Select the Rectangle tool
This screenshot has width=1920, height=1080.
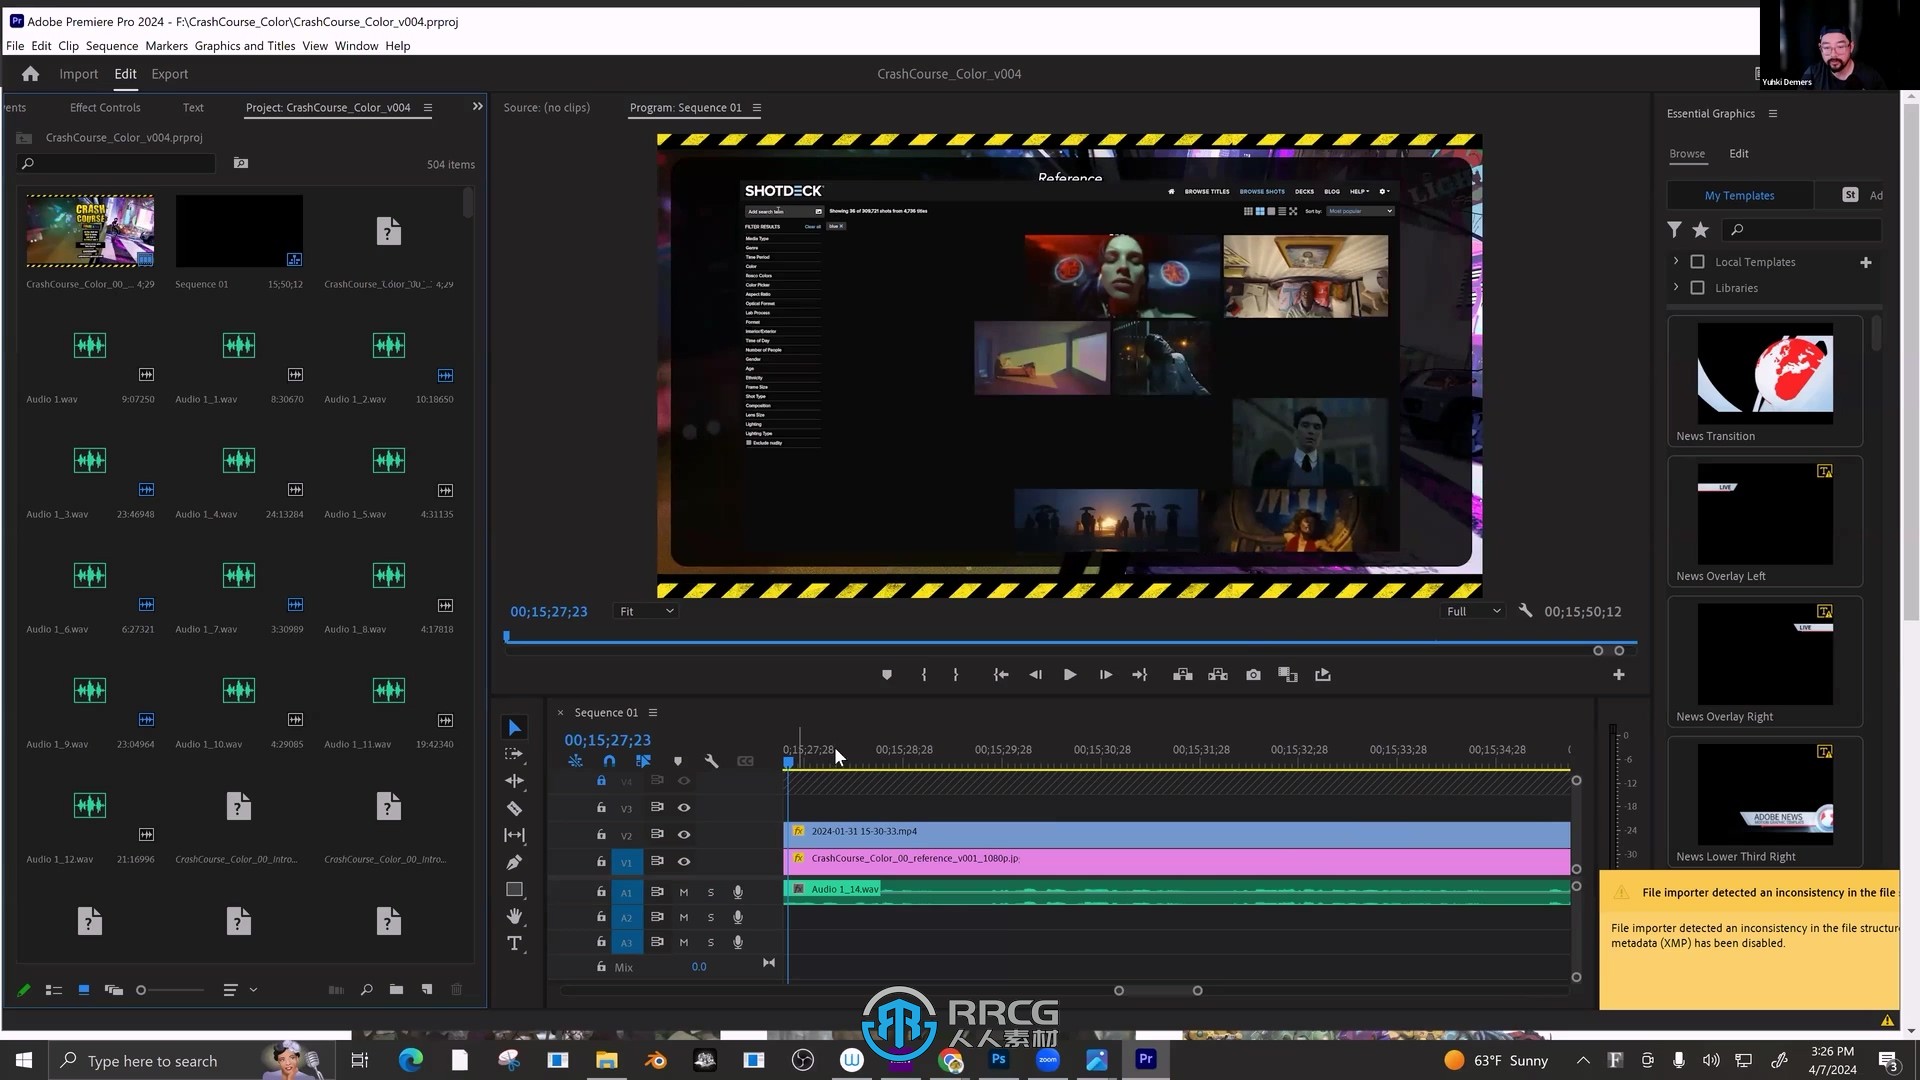click(514, 889)
